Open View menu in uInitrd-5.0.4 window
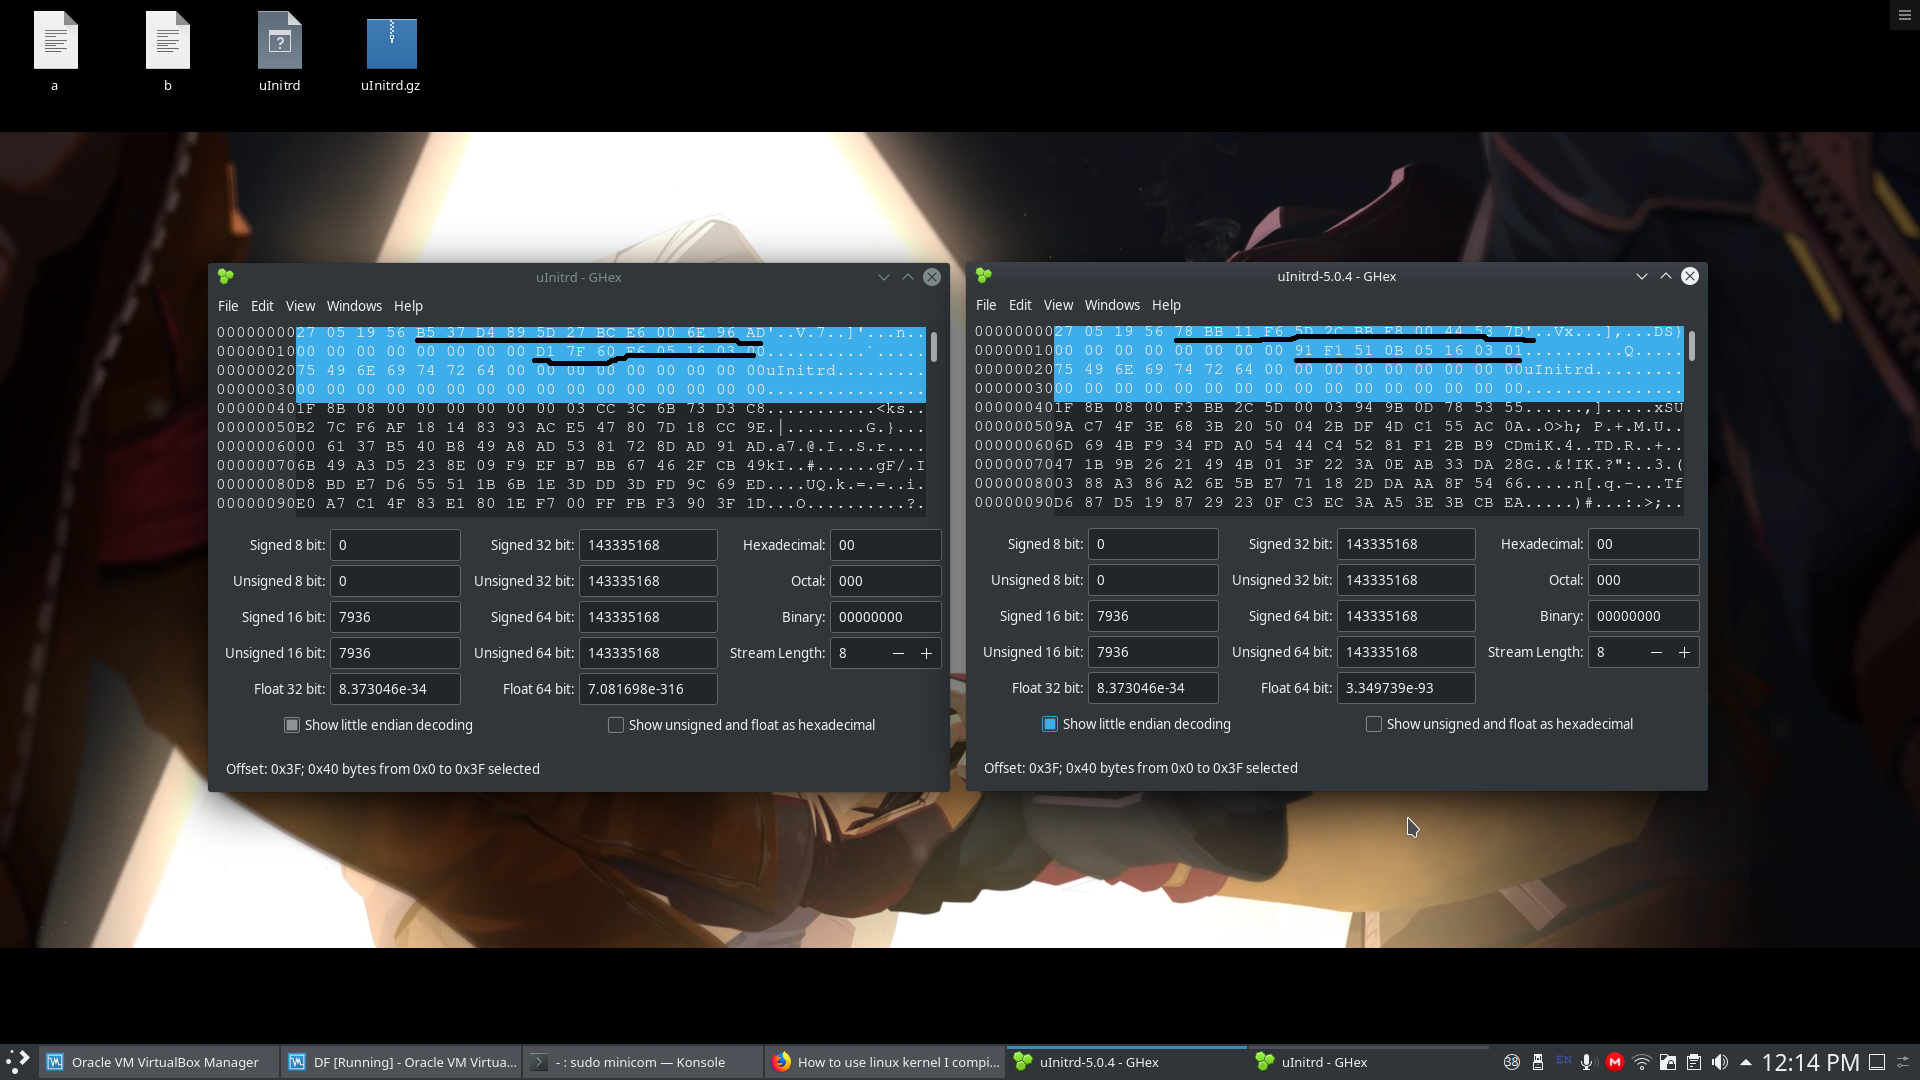The height and width of the screenshot is (1080, 1920). coord(1058,305)
